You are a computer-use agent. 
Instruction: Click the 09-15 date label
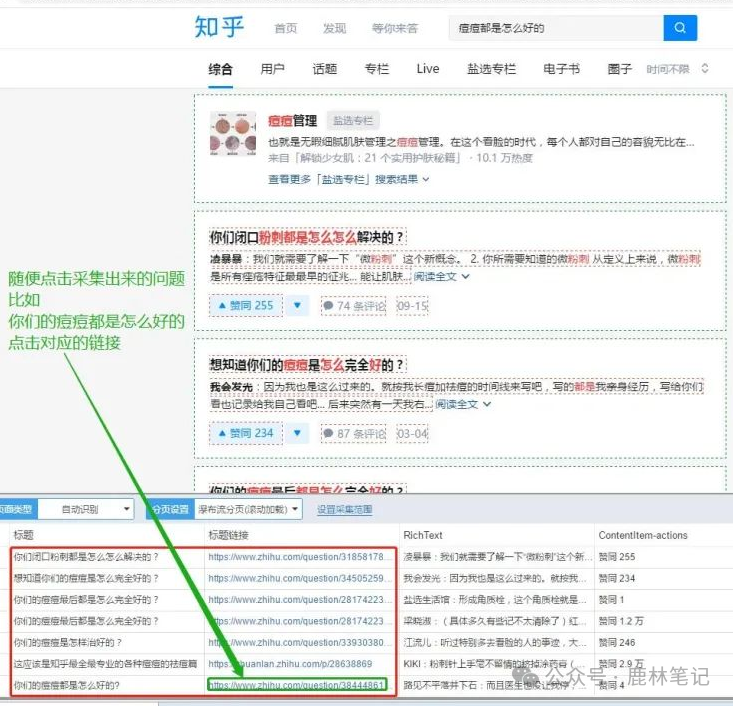[412, 306]
